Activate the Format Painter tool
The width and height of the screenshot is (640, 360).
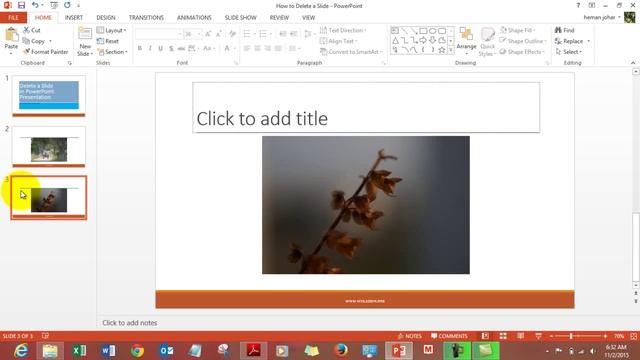[x=46, y=52]
